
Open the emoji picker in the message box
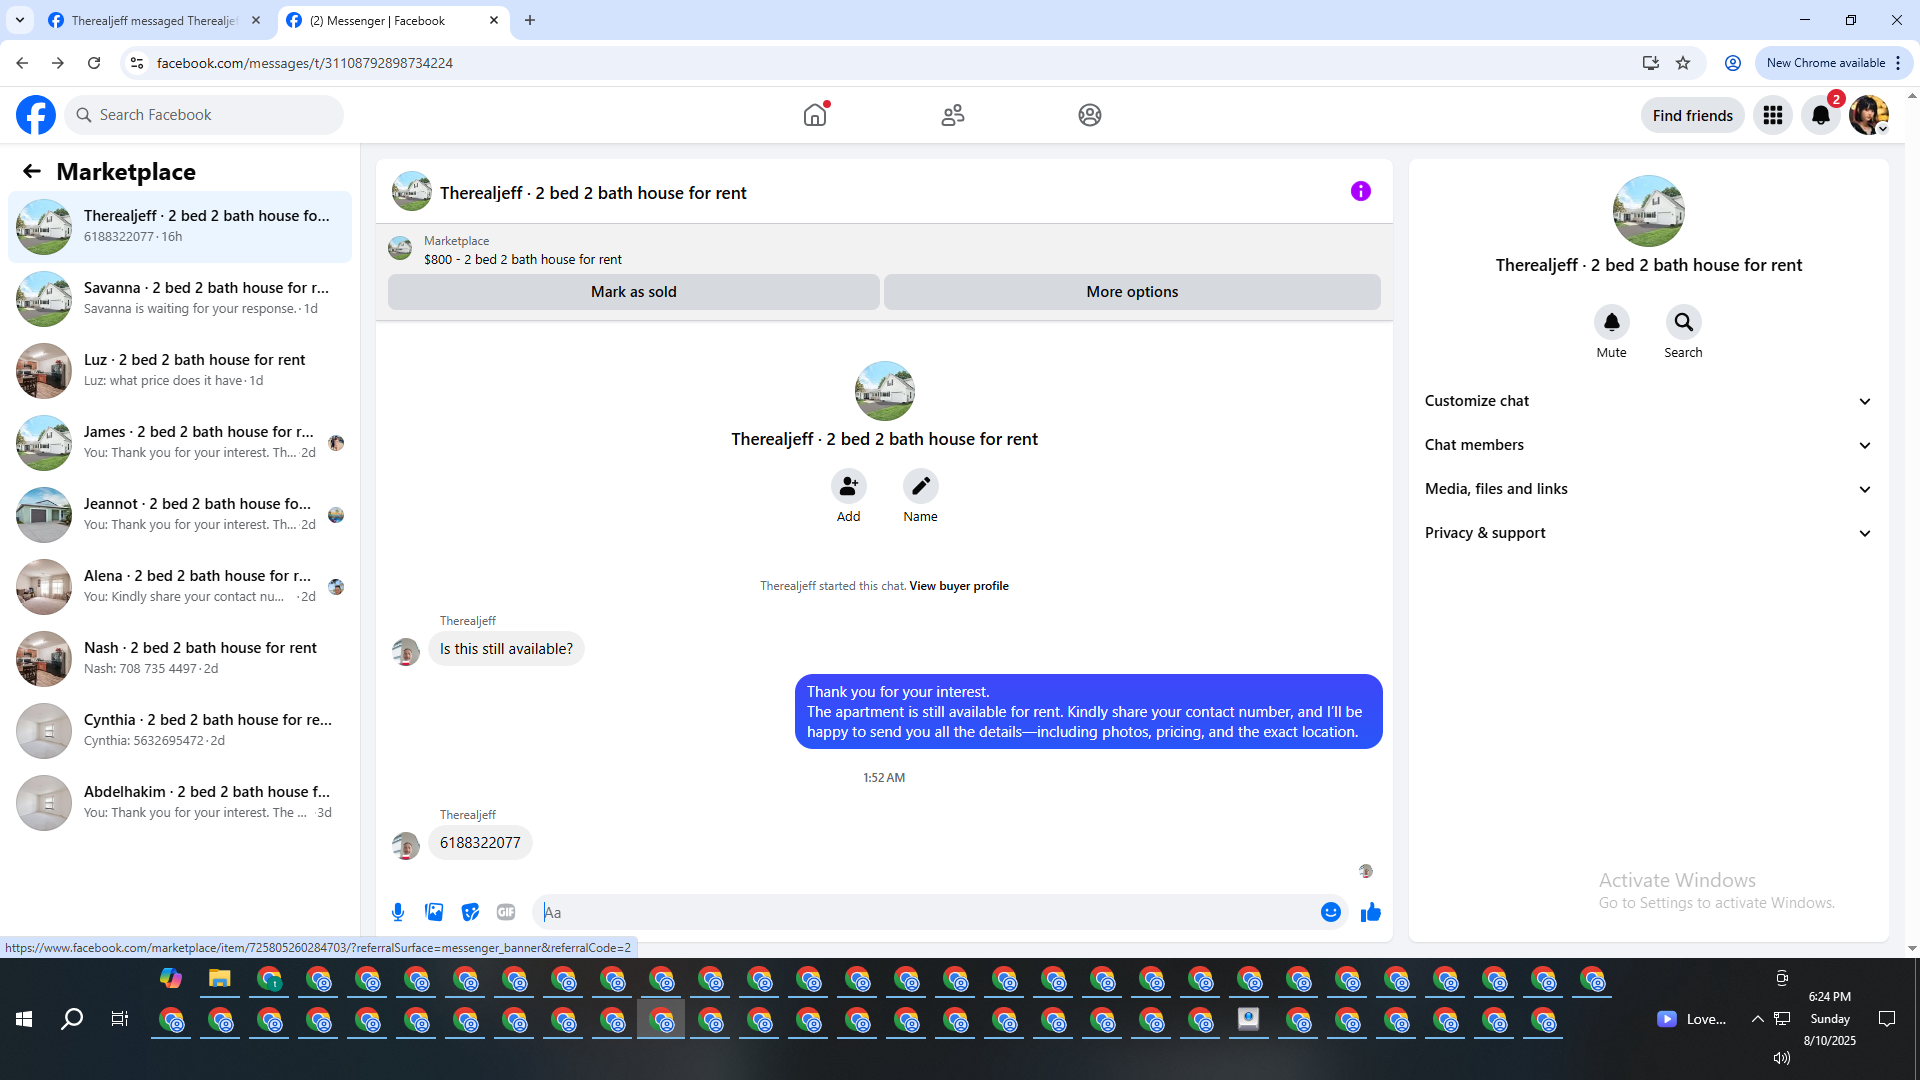pos(1330,912)
